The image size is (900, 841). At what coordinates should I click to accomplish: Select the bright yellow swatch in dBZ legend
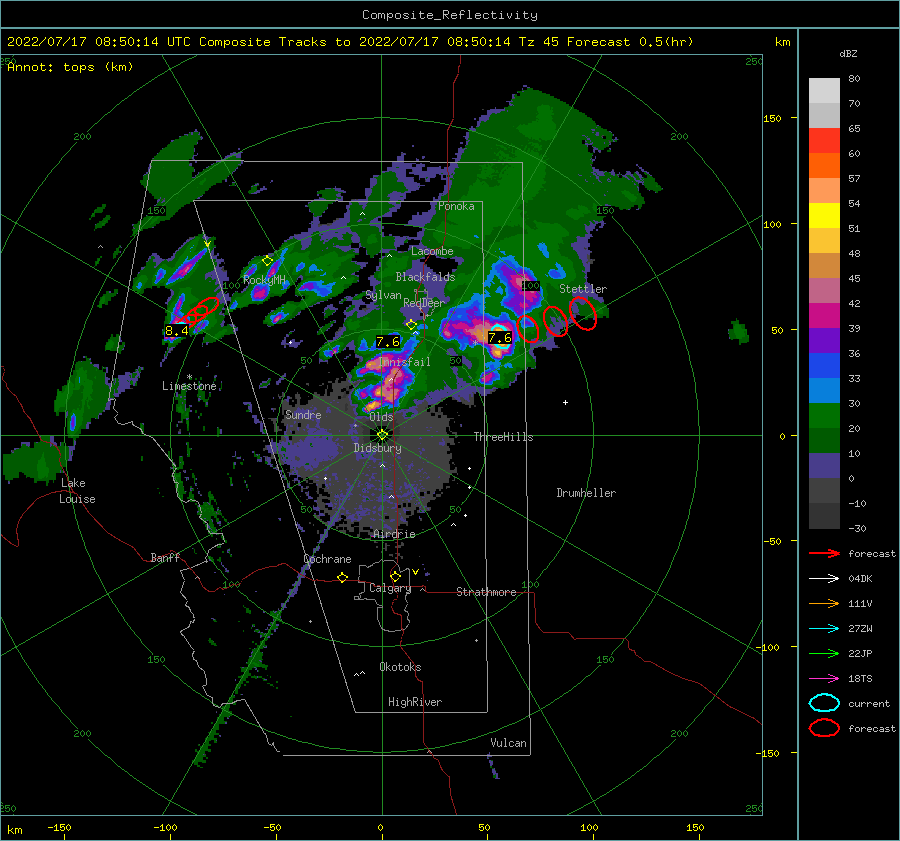(x=824, y=216)
